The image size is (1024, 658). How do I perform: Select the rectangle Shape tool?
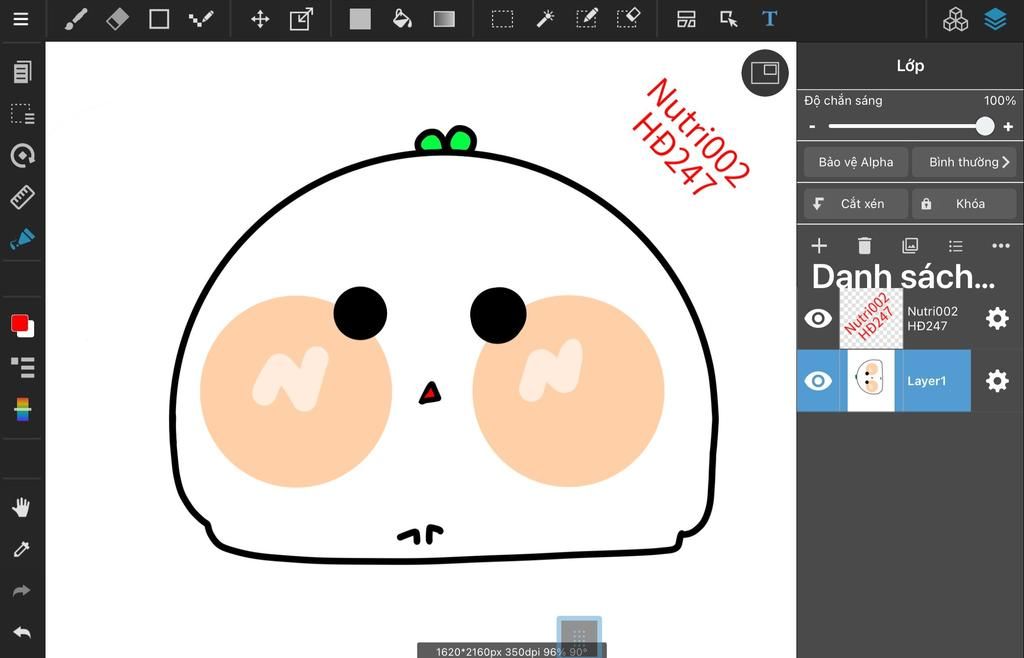(x=159, y=19)
